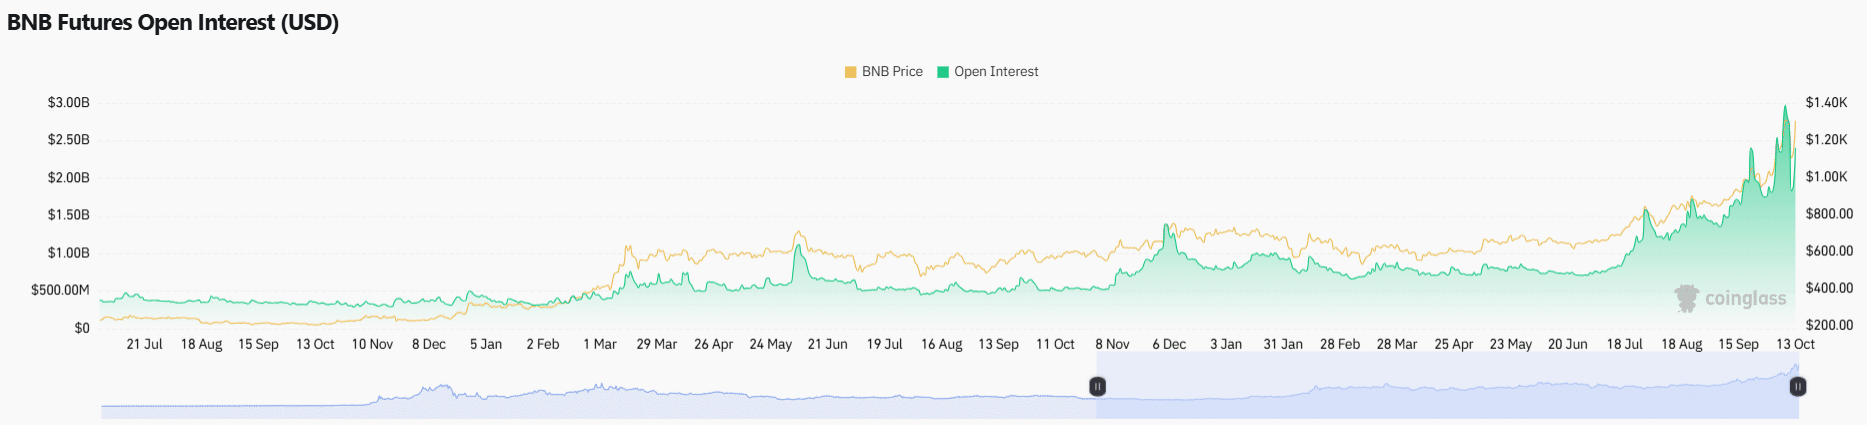
Task: Click the $1.40K right axis label
Action: [1826, 103]
